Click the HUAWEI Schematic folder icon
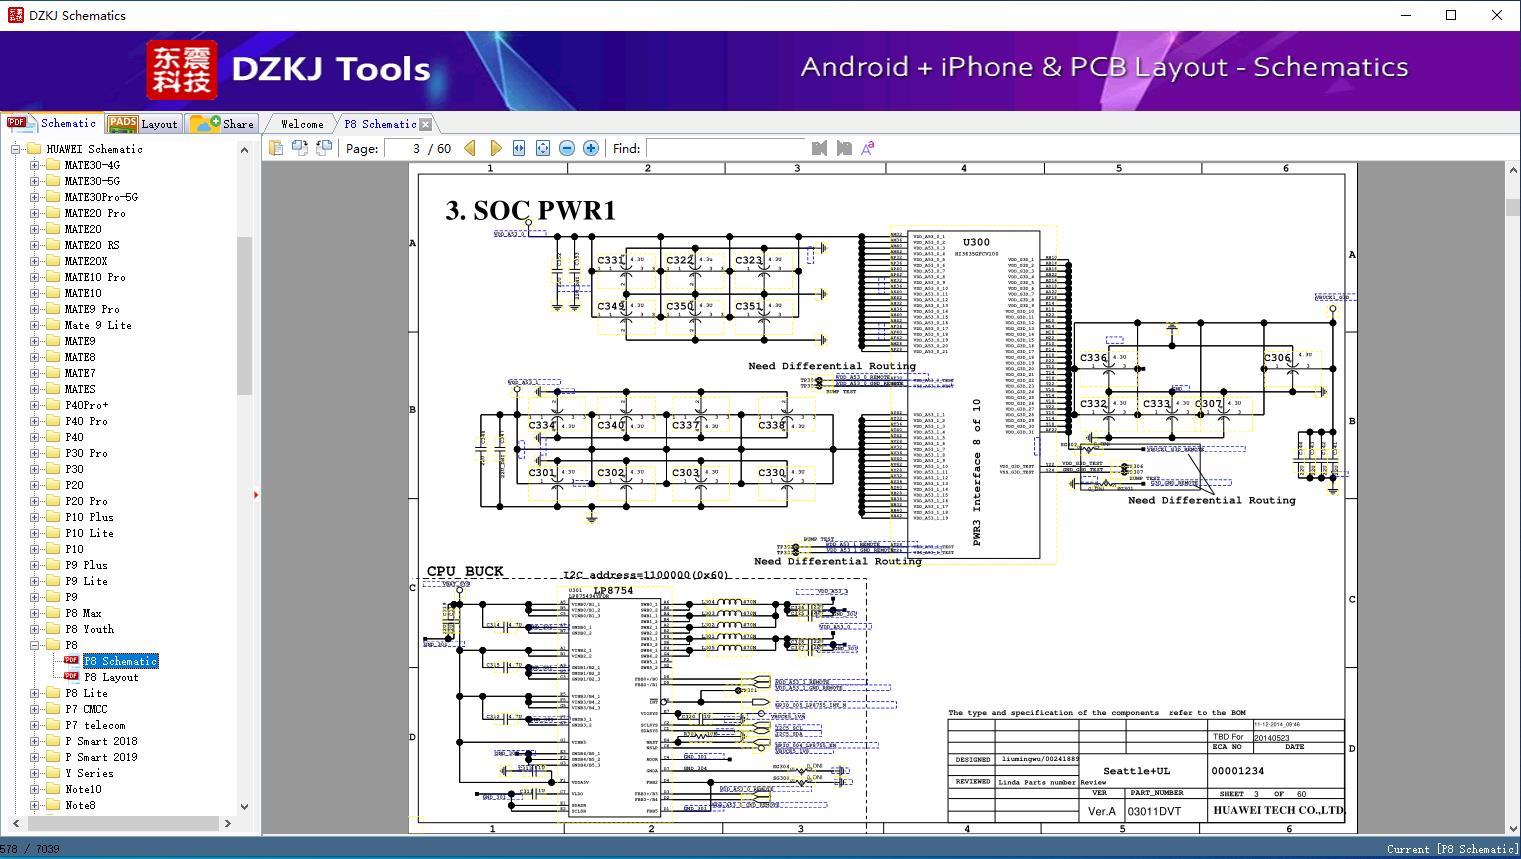The height and width of the screenshot is (859, 1521). [x=34, y=149]
